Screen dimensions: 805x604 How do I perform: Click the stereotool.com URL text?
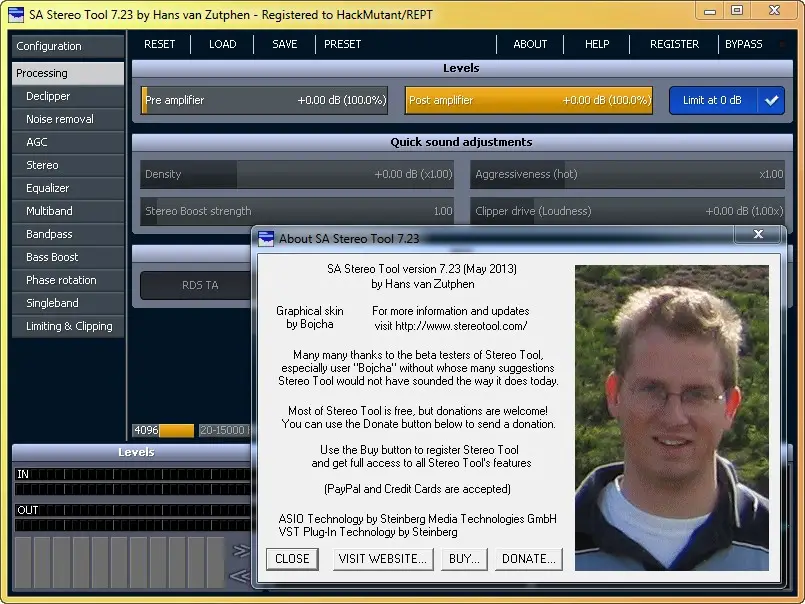click(461, 326)
